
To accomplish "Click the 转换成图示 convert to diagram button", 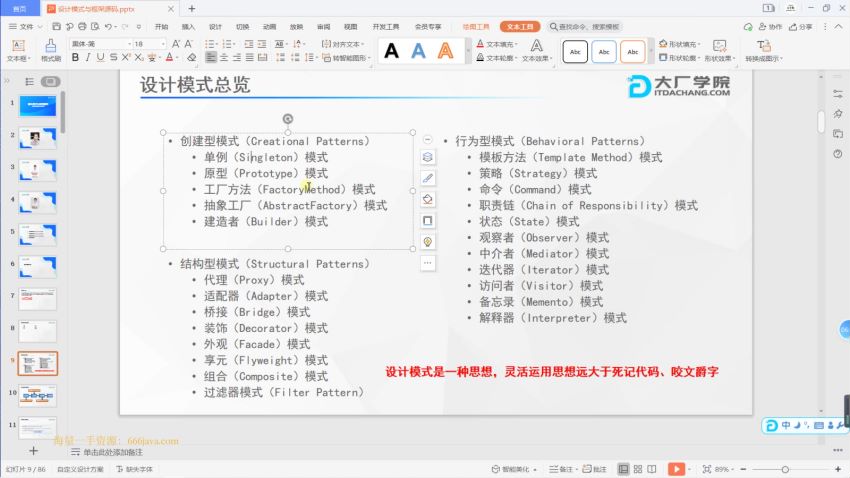I will [763, 58].
